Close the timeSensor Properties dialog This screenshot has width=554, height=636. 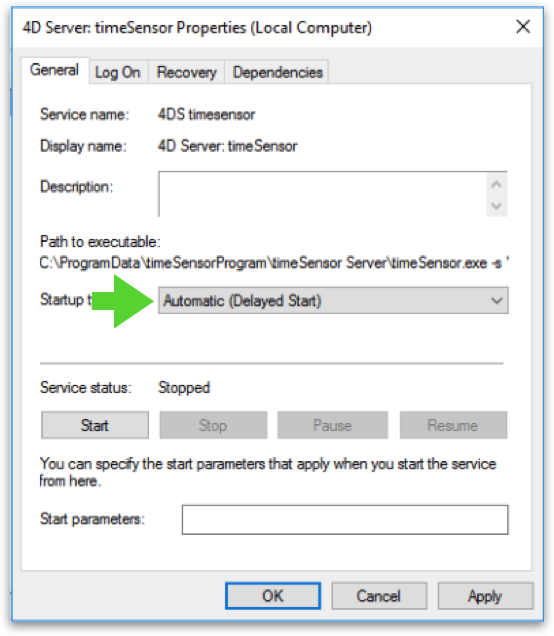coord(523,27)
